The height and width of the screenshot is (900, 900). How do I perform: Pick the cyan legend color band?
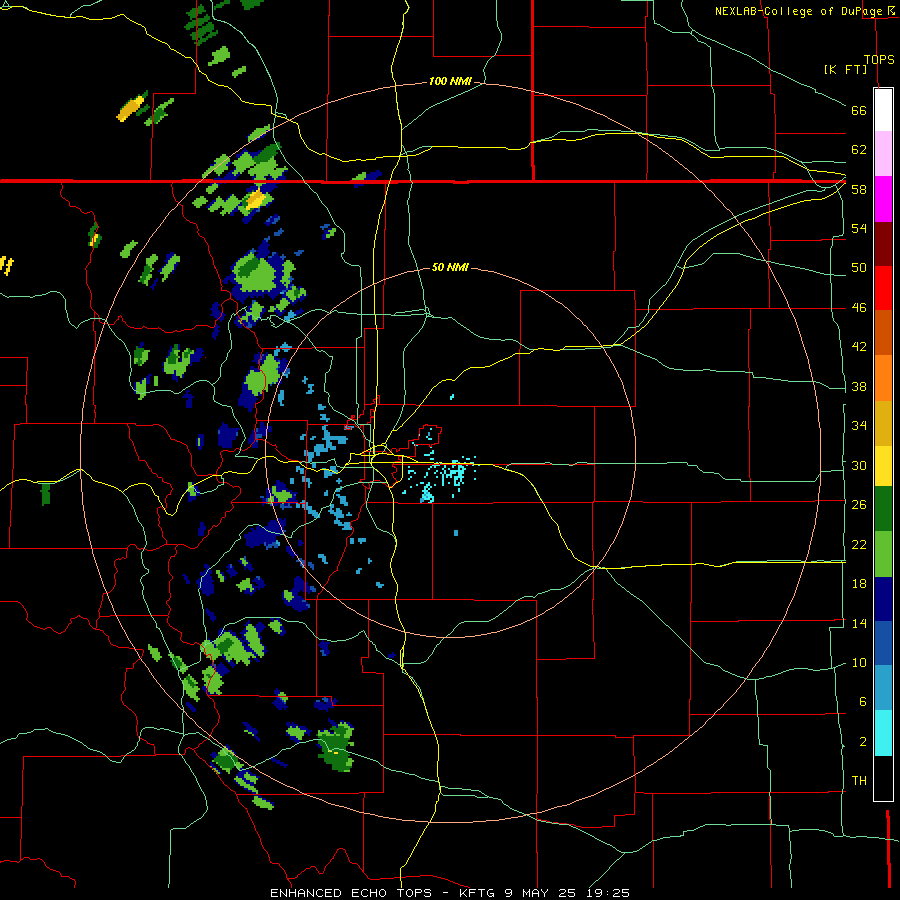[883, 733]
